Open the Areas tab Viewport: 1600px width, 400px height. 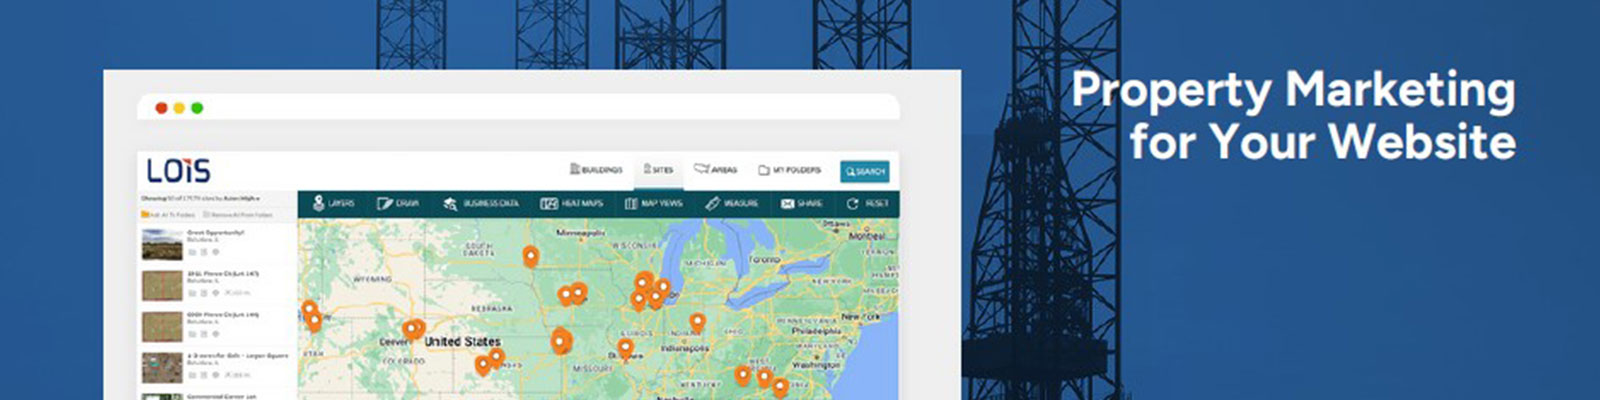(715, 171)
